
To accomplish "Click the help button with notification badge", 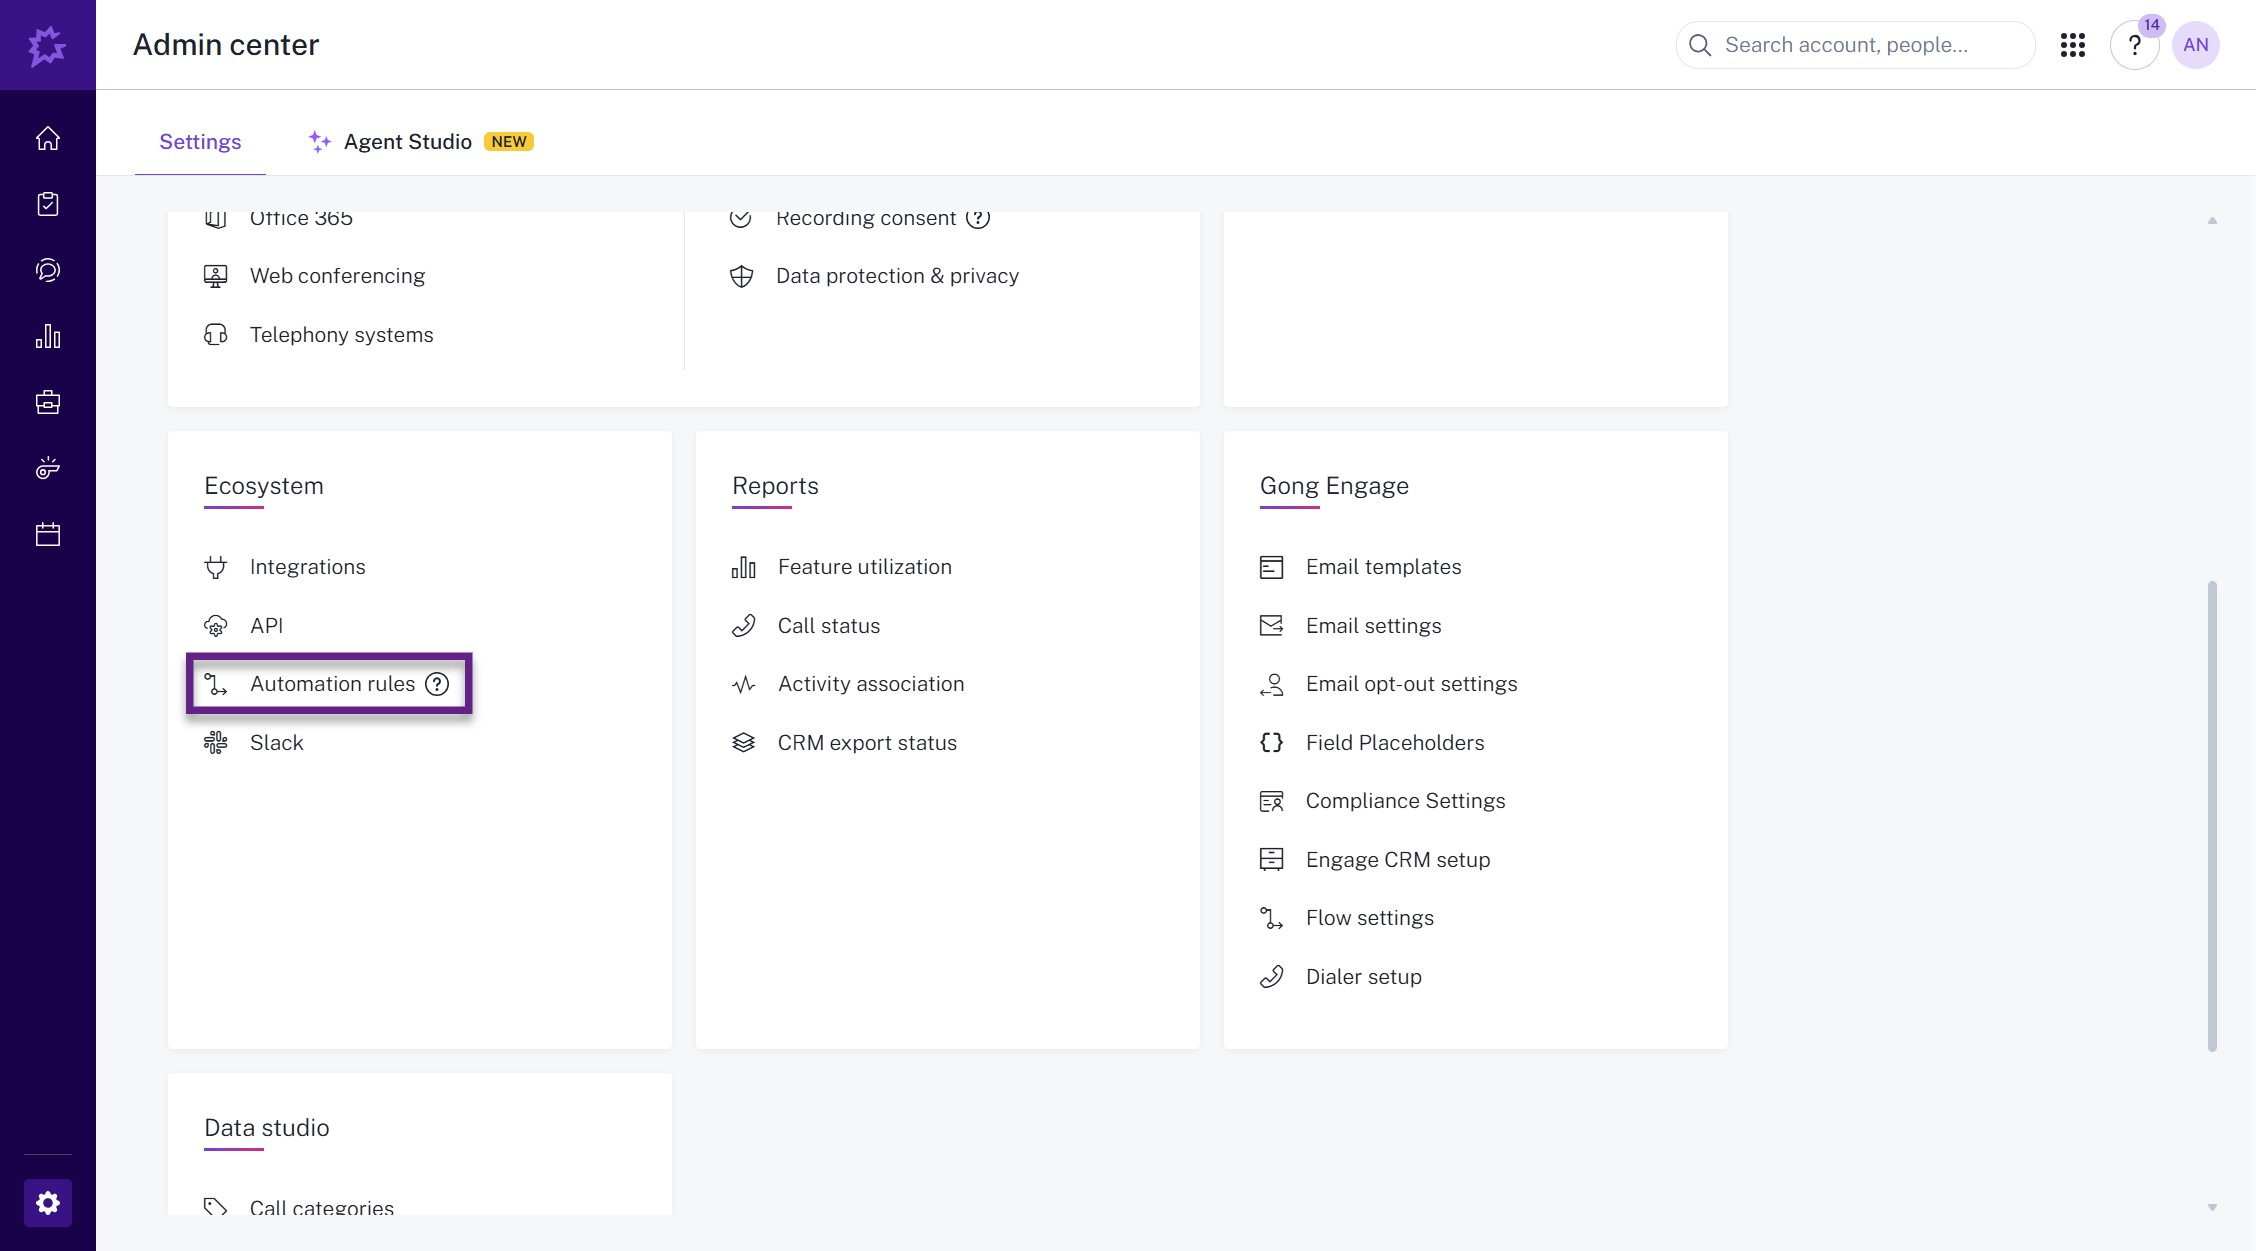I will [x=2134, y=45].
